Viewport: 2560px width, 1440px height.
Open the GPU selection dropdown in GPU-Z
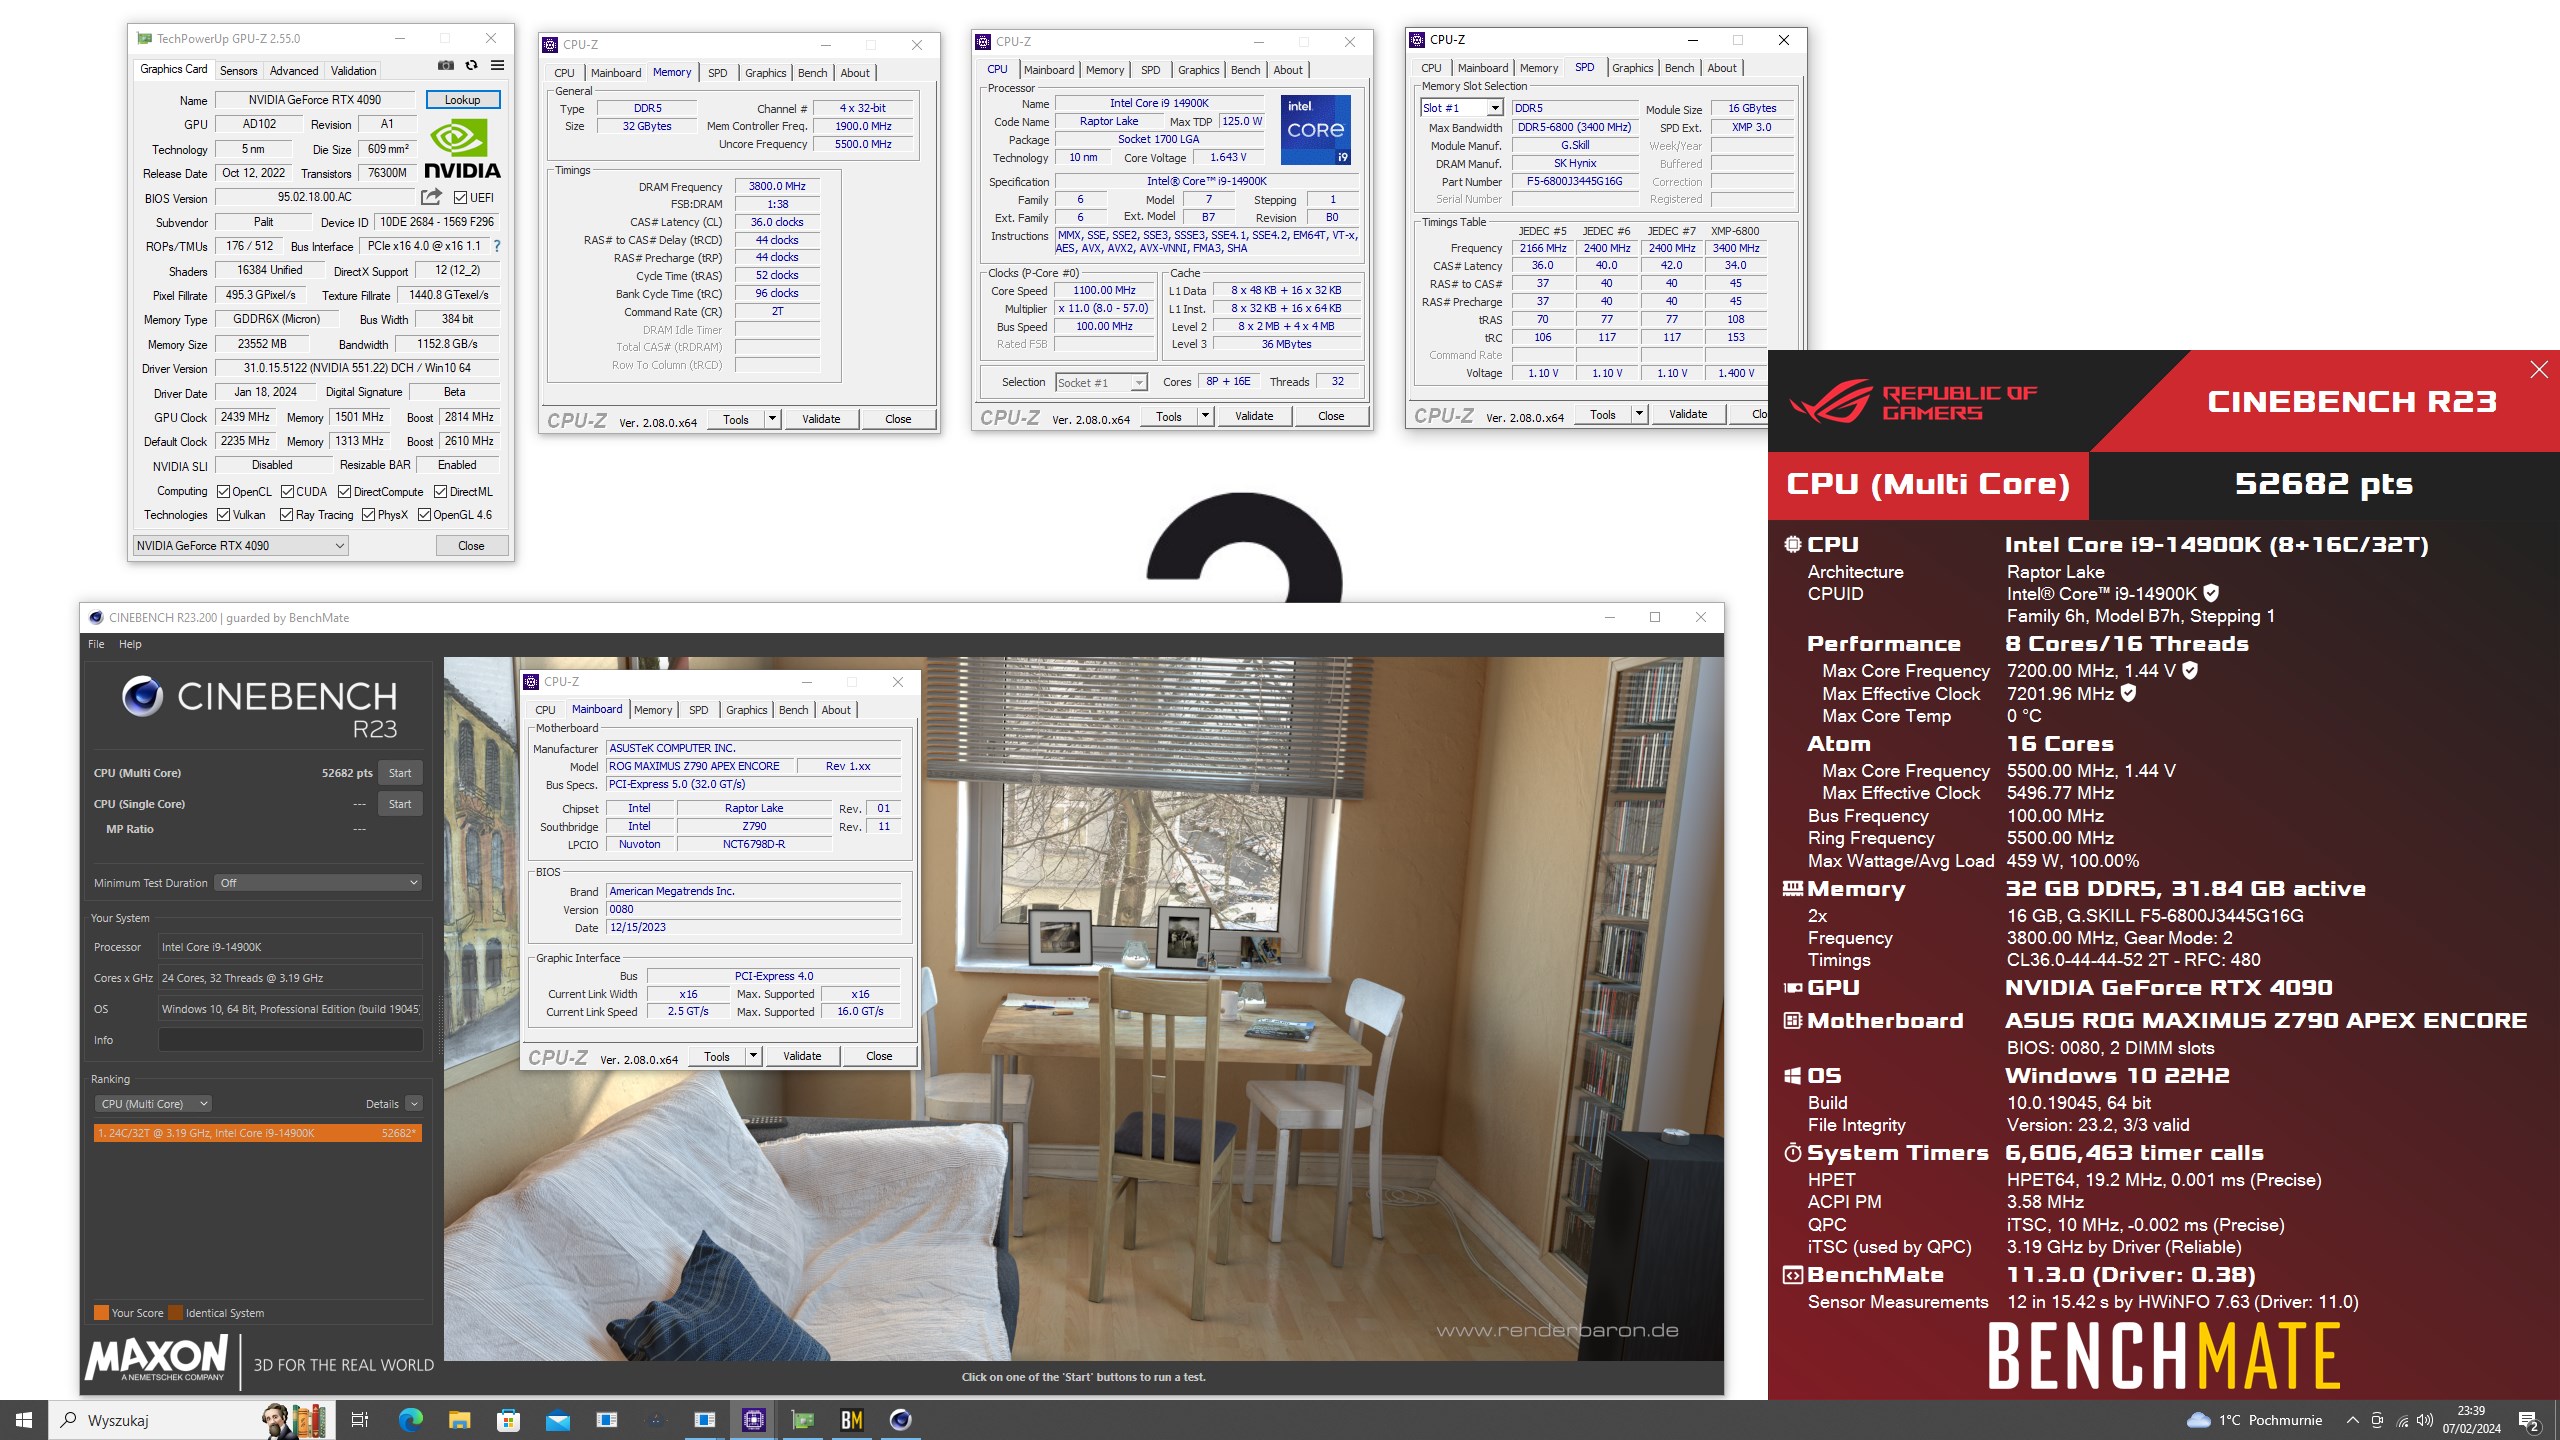240,546
